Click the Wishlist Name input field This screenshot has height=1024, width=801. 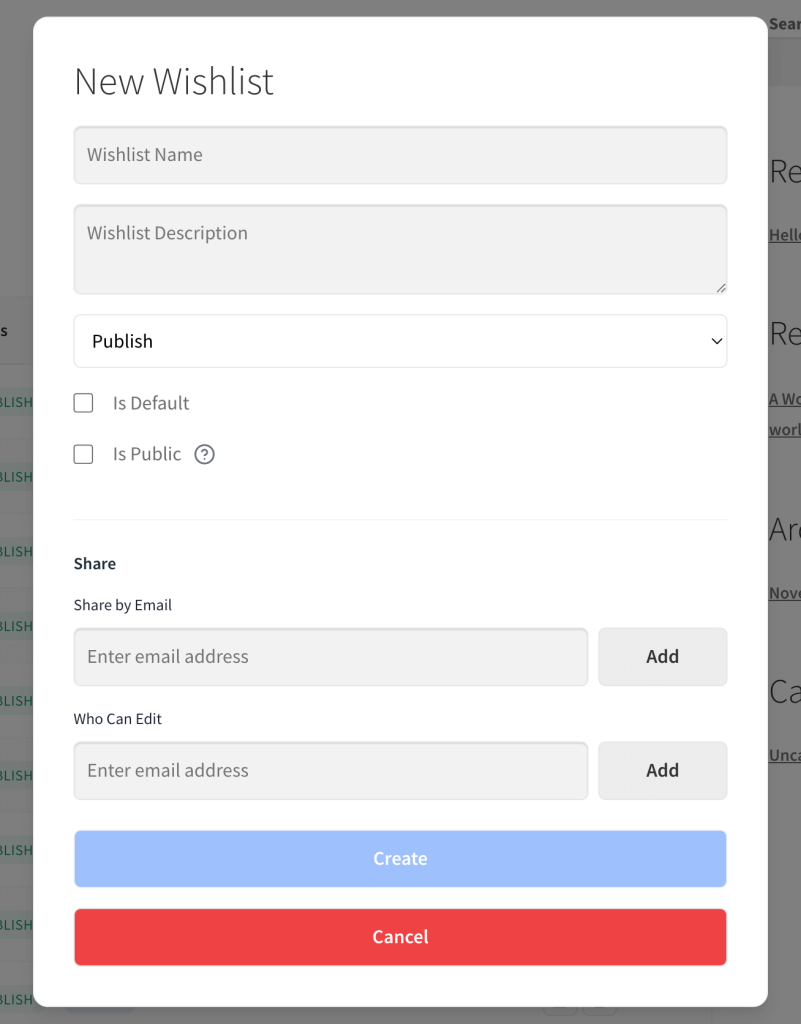(x=400, y=155)
